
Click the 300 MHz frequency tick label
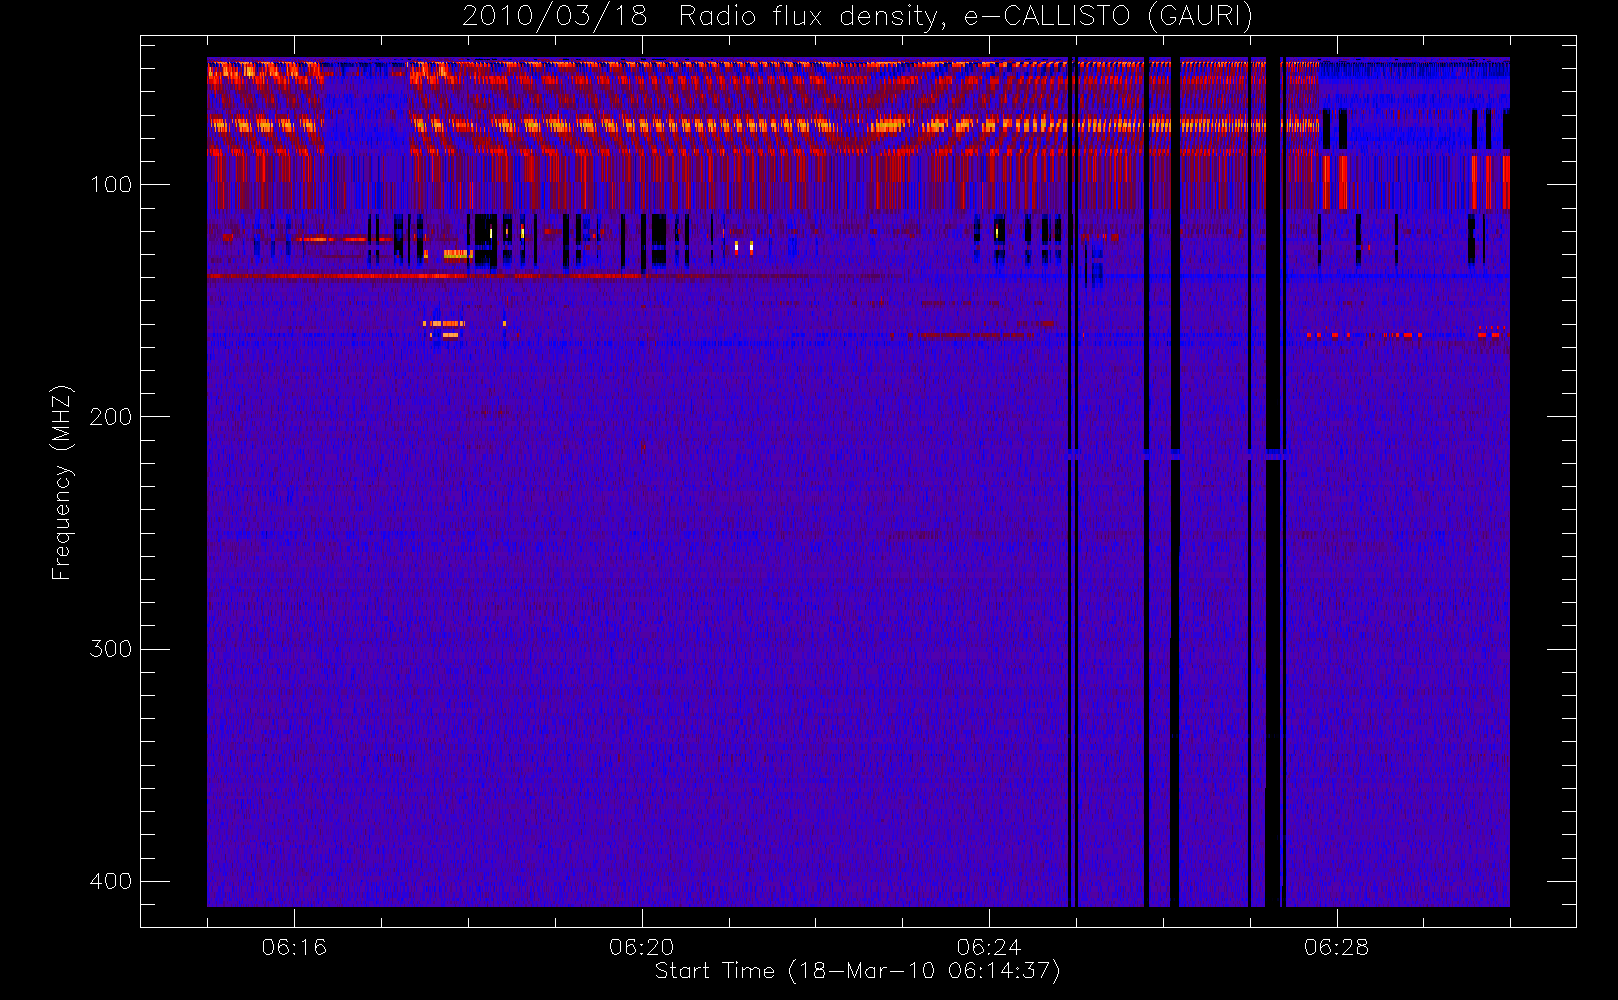[x=111, y=649]
